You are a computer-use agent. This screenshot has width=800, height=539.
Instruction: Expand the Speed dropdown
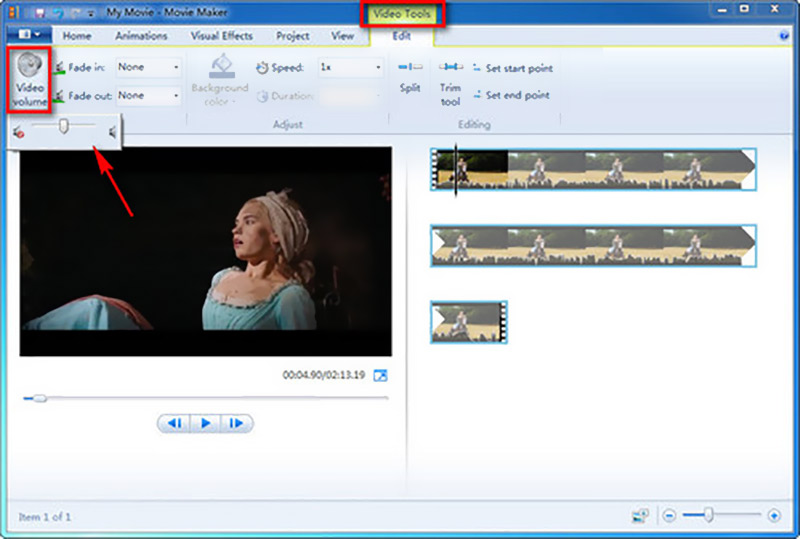click(x=350, y=67)
